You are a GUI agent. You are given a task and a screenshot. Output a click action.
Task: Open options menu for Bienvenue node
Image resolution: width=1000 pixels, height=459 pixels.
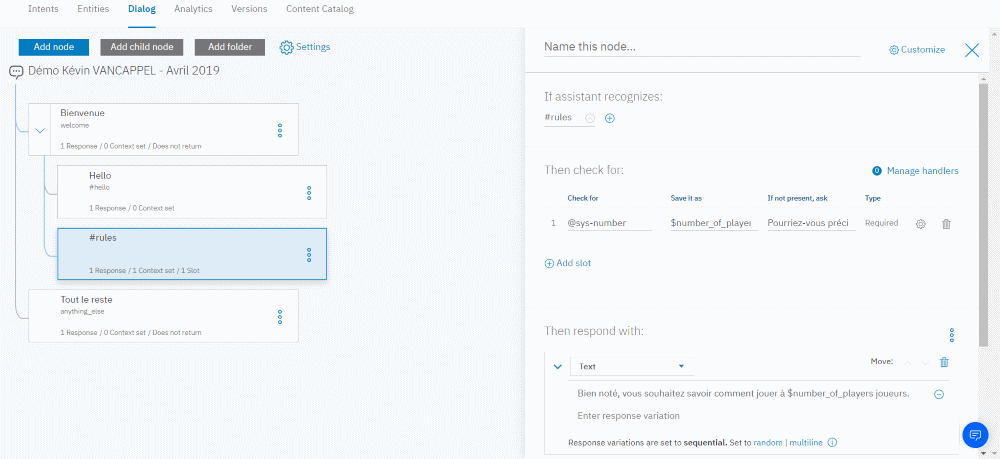point(280,131)
